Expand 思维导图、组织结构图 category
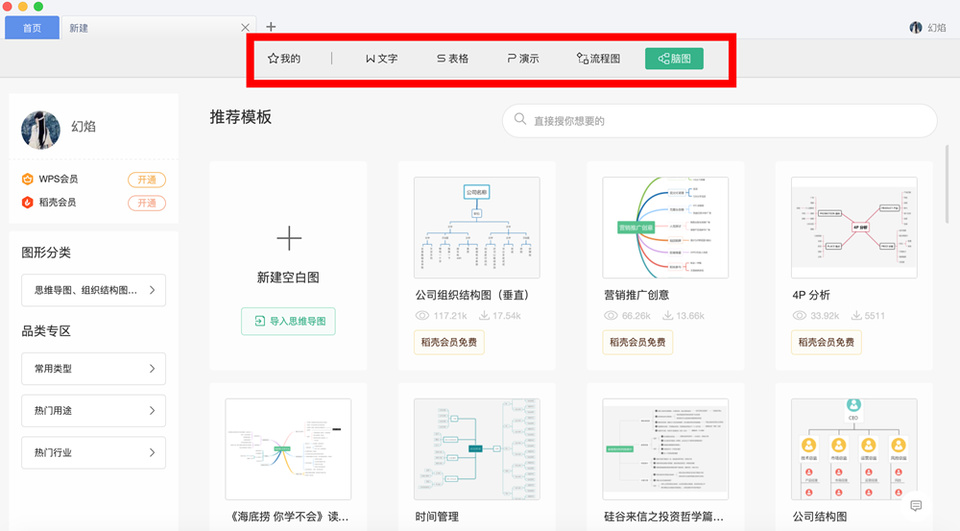 (x=93, y=290)
